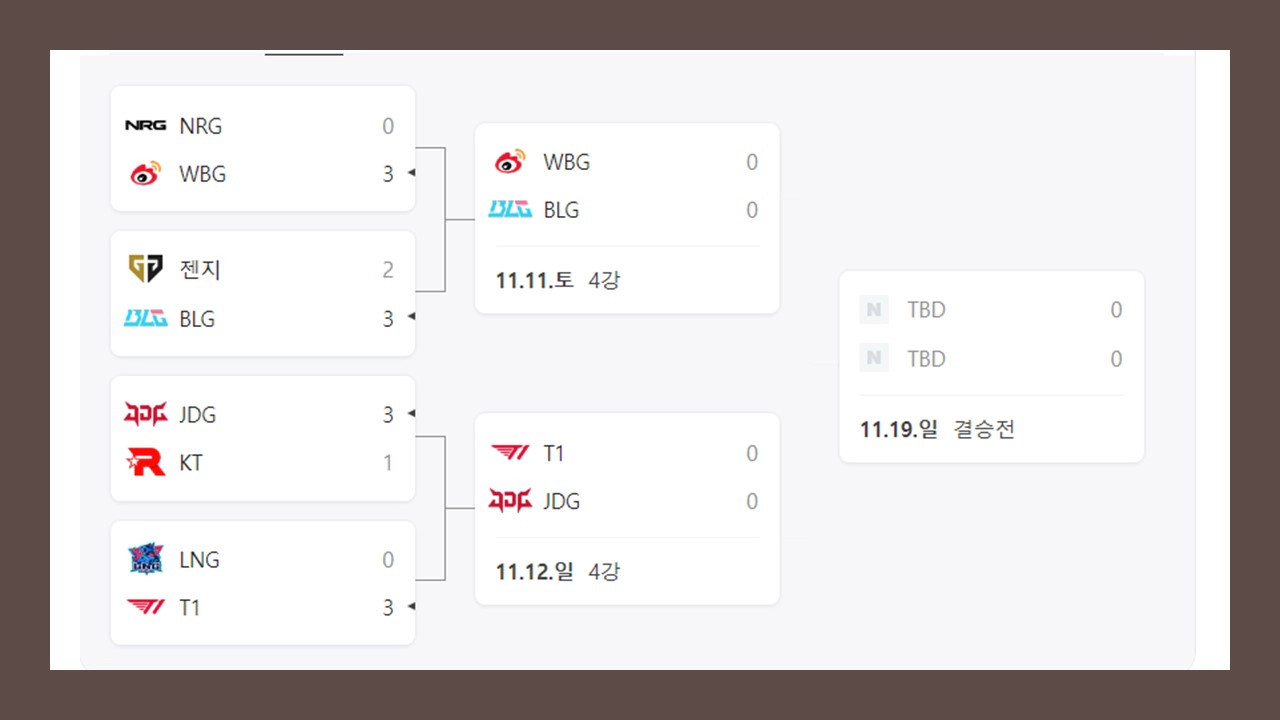This screenshot has width=1280, height=720.
Task: Click the T1 logo in the lower quarterfinal
Action: click(x=145, y=607)
